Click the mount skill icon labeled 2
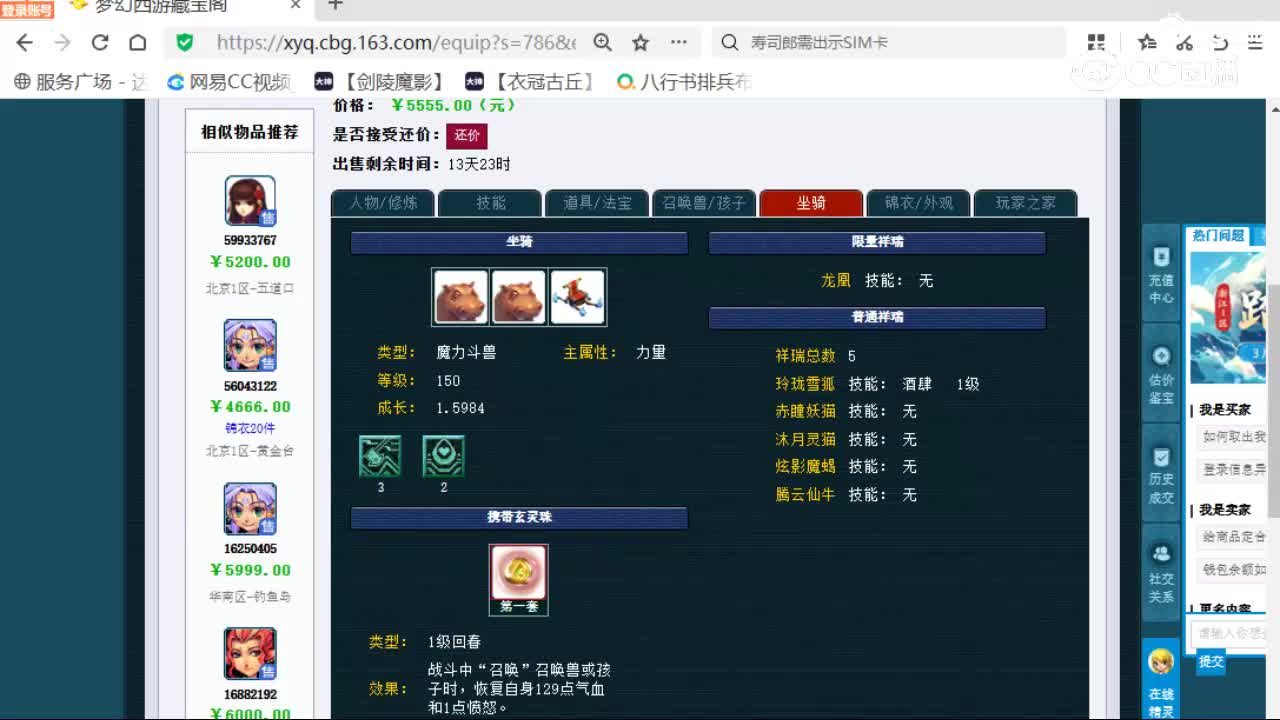 coord(443,456)
